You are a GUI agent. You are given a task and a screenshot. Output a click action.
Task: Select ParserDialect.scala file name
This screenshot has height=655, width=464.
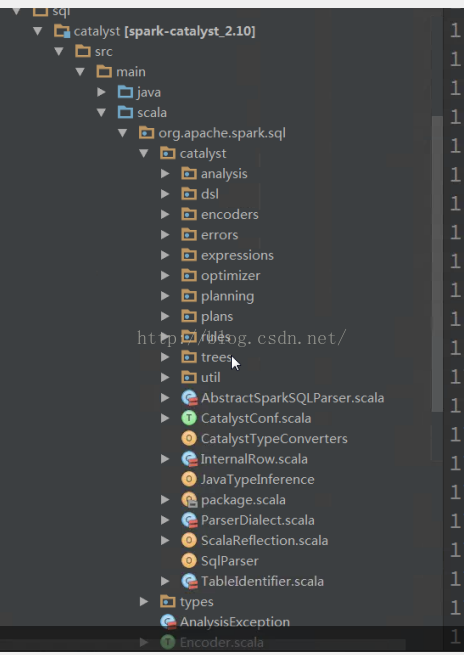click(x=258, y=520)
